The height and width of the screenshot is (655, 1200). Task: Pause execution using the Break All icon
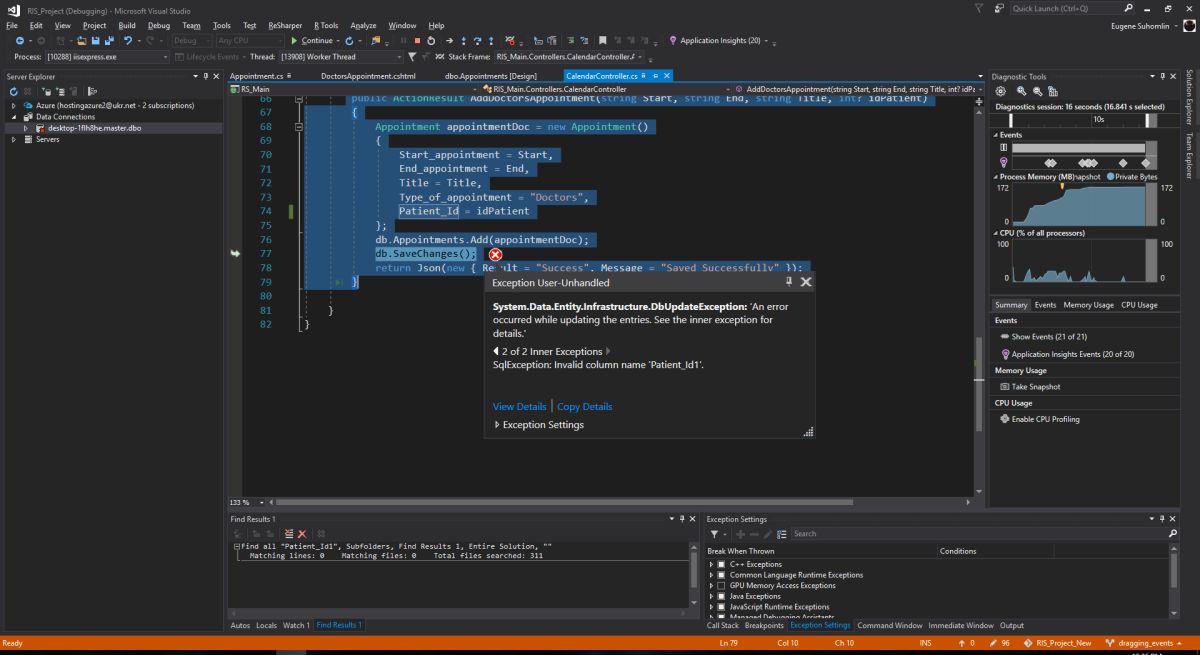[404, 41]
